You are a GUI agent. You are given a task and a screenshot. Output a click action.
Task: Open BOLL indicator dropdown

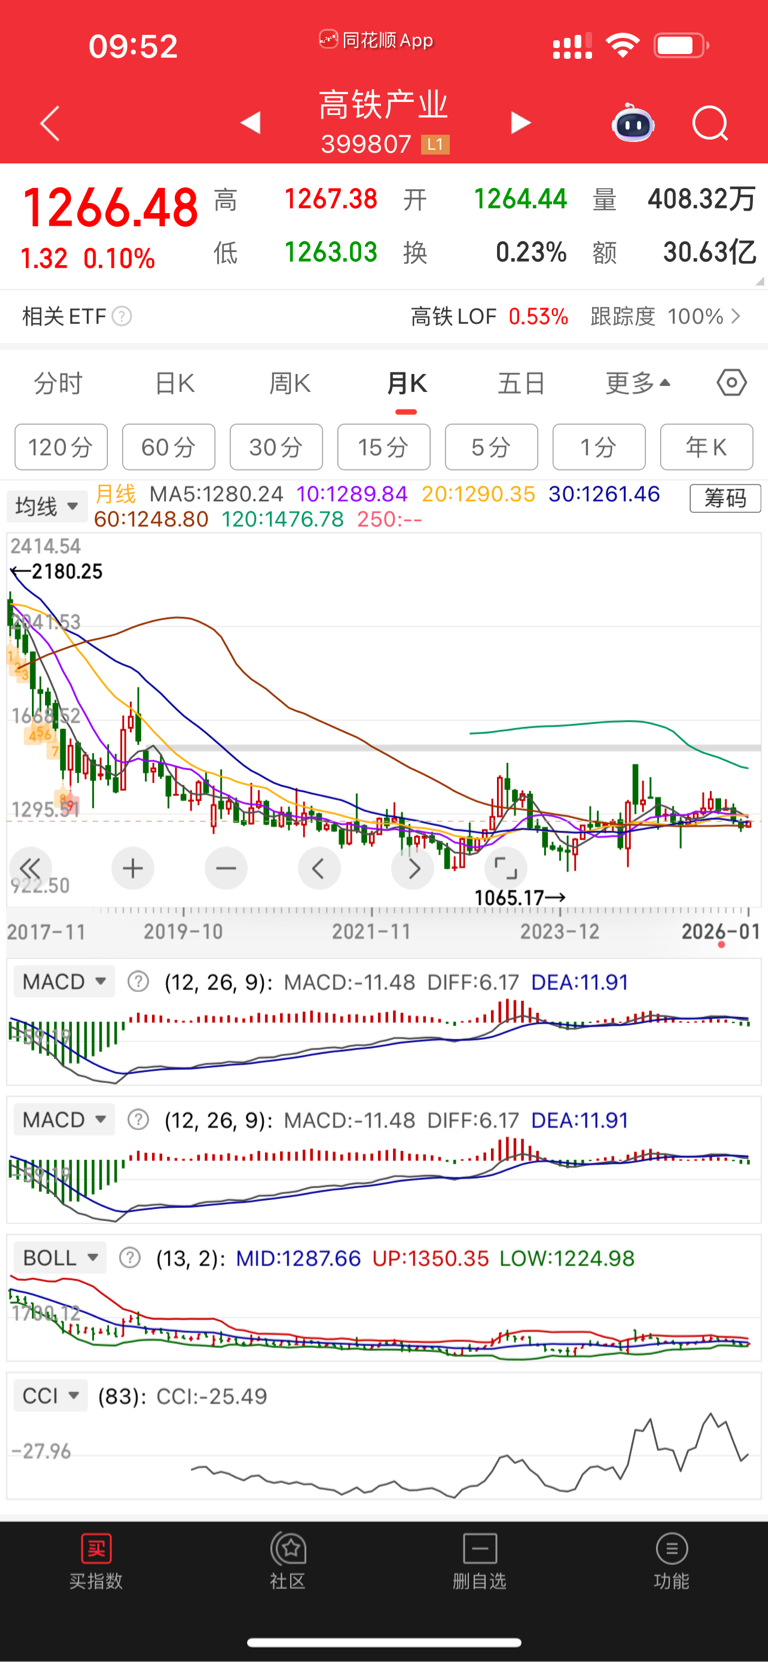pos(60,1258)
